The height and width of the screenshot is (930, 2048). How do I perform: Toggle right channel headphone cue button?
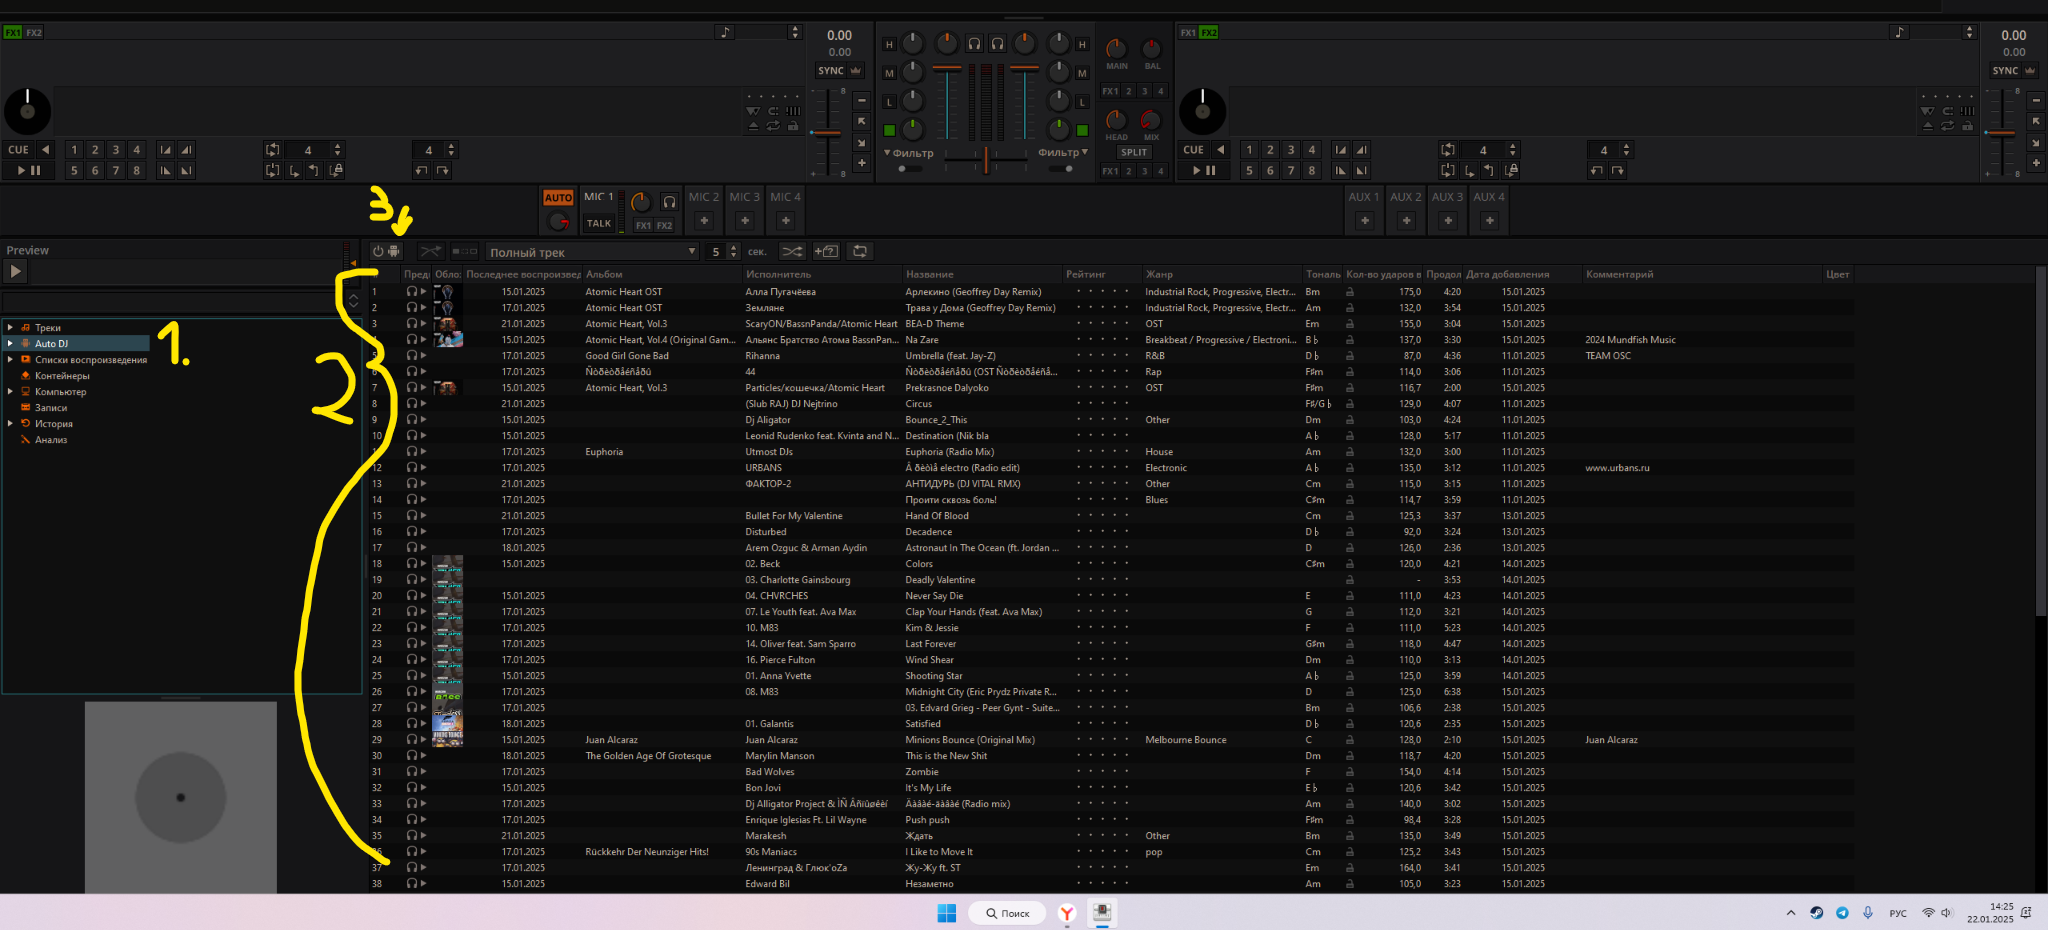coord(998,43)
